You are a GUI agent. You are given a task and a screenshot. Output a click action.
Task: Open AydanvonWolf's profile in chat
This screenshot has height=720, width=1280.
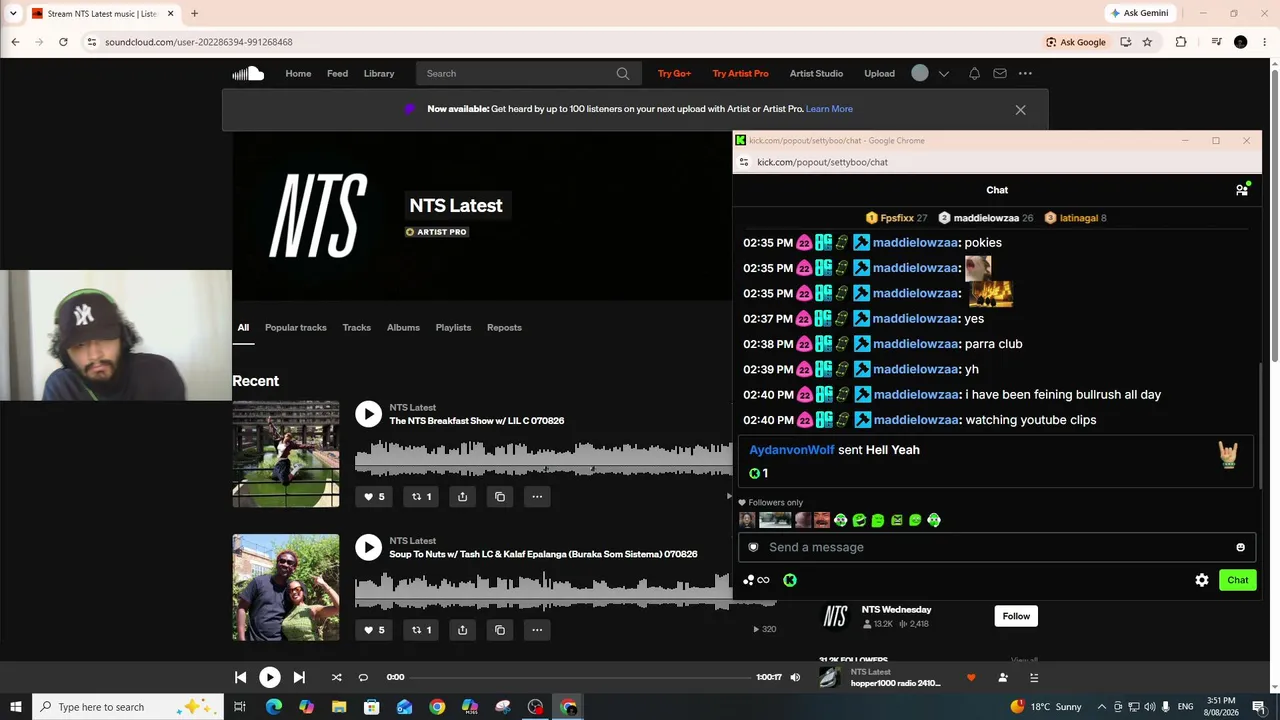coord(792,450)
